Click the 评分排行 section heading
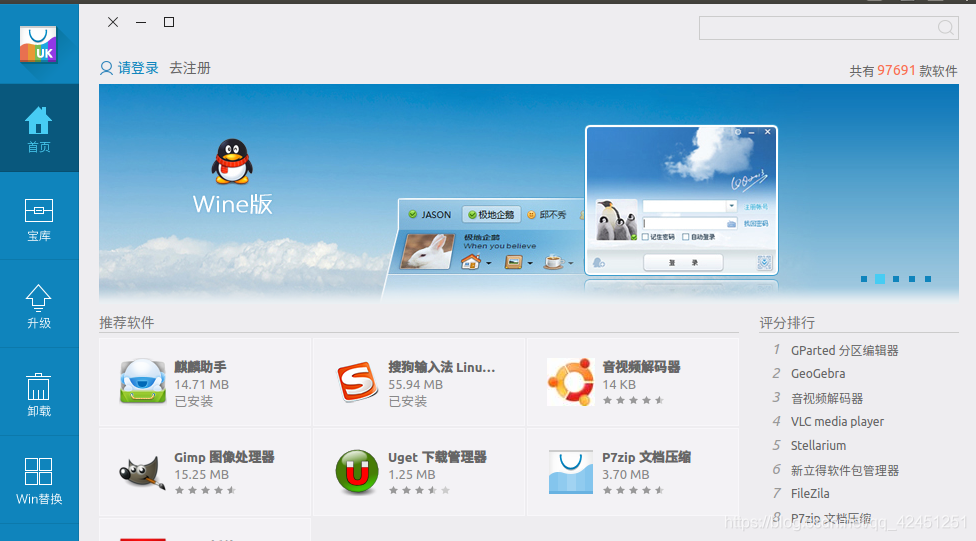This screenshot has width=976, height=541. 787,322
